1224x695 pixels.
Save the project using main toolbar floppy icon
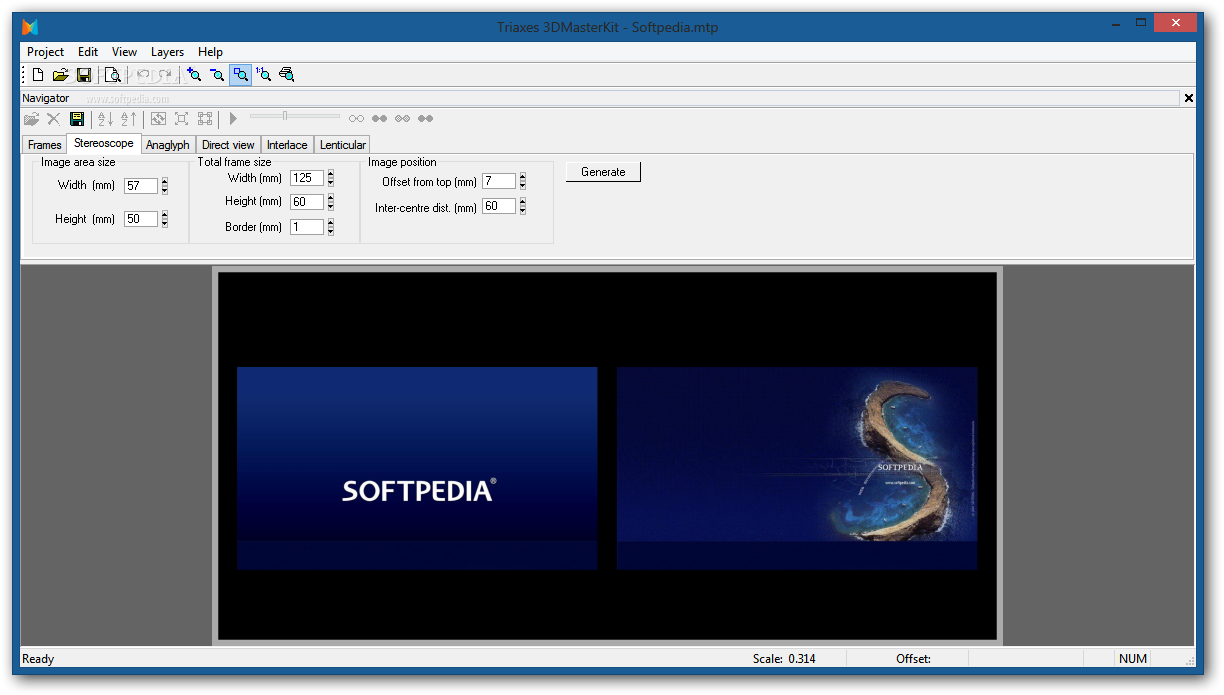84,74
